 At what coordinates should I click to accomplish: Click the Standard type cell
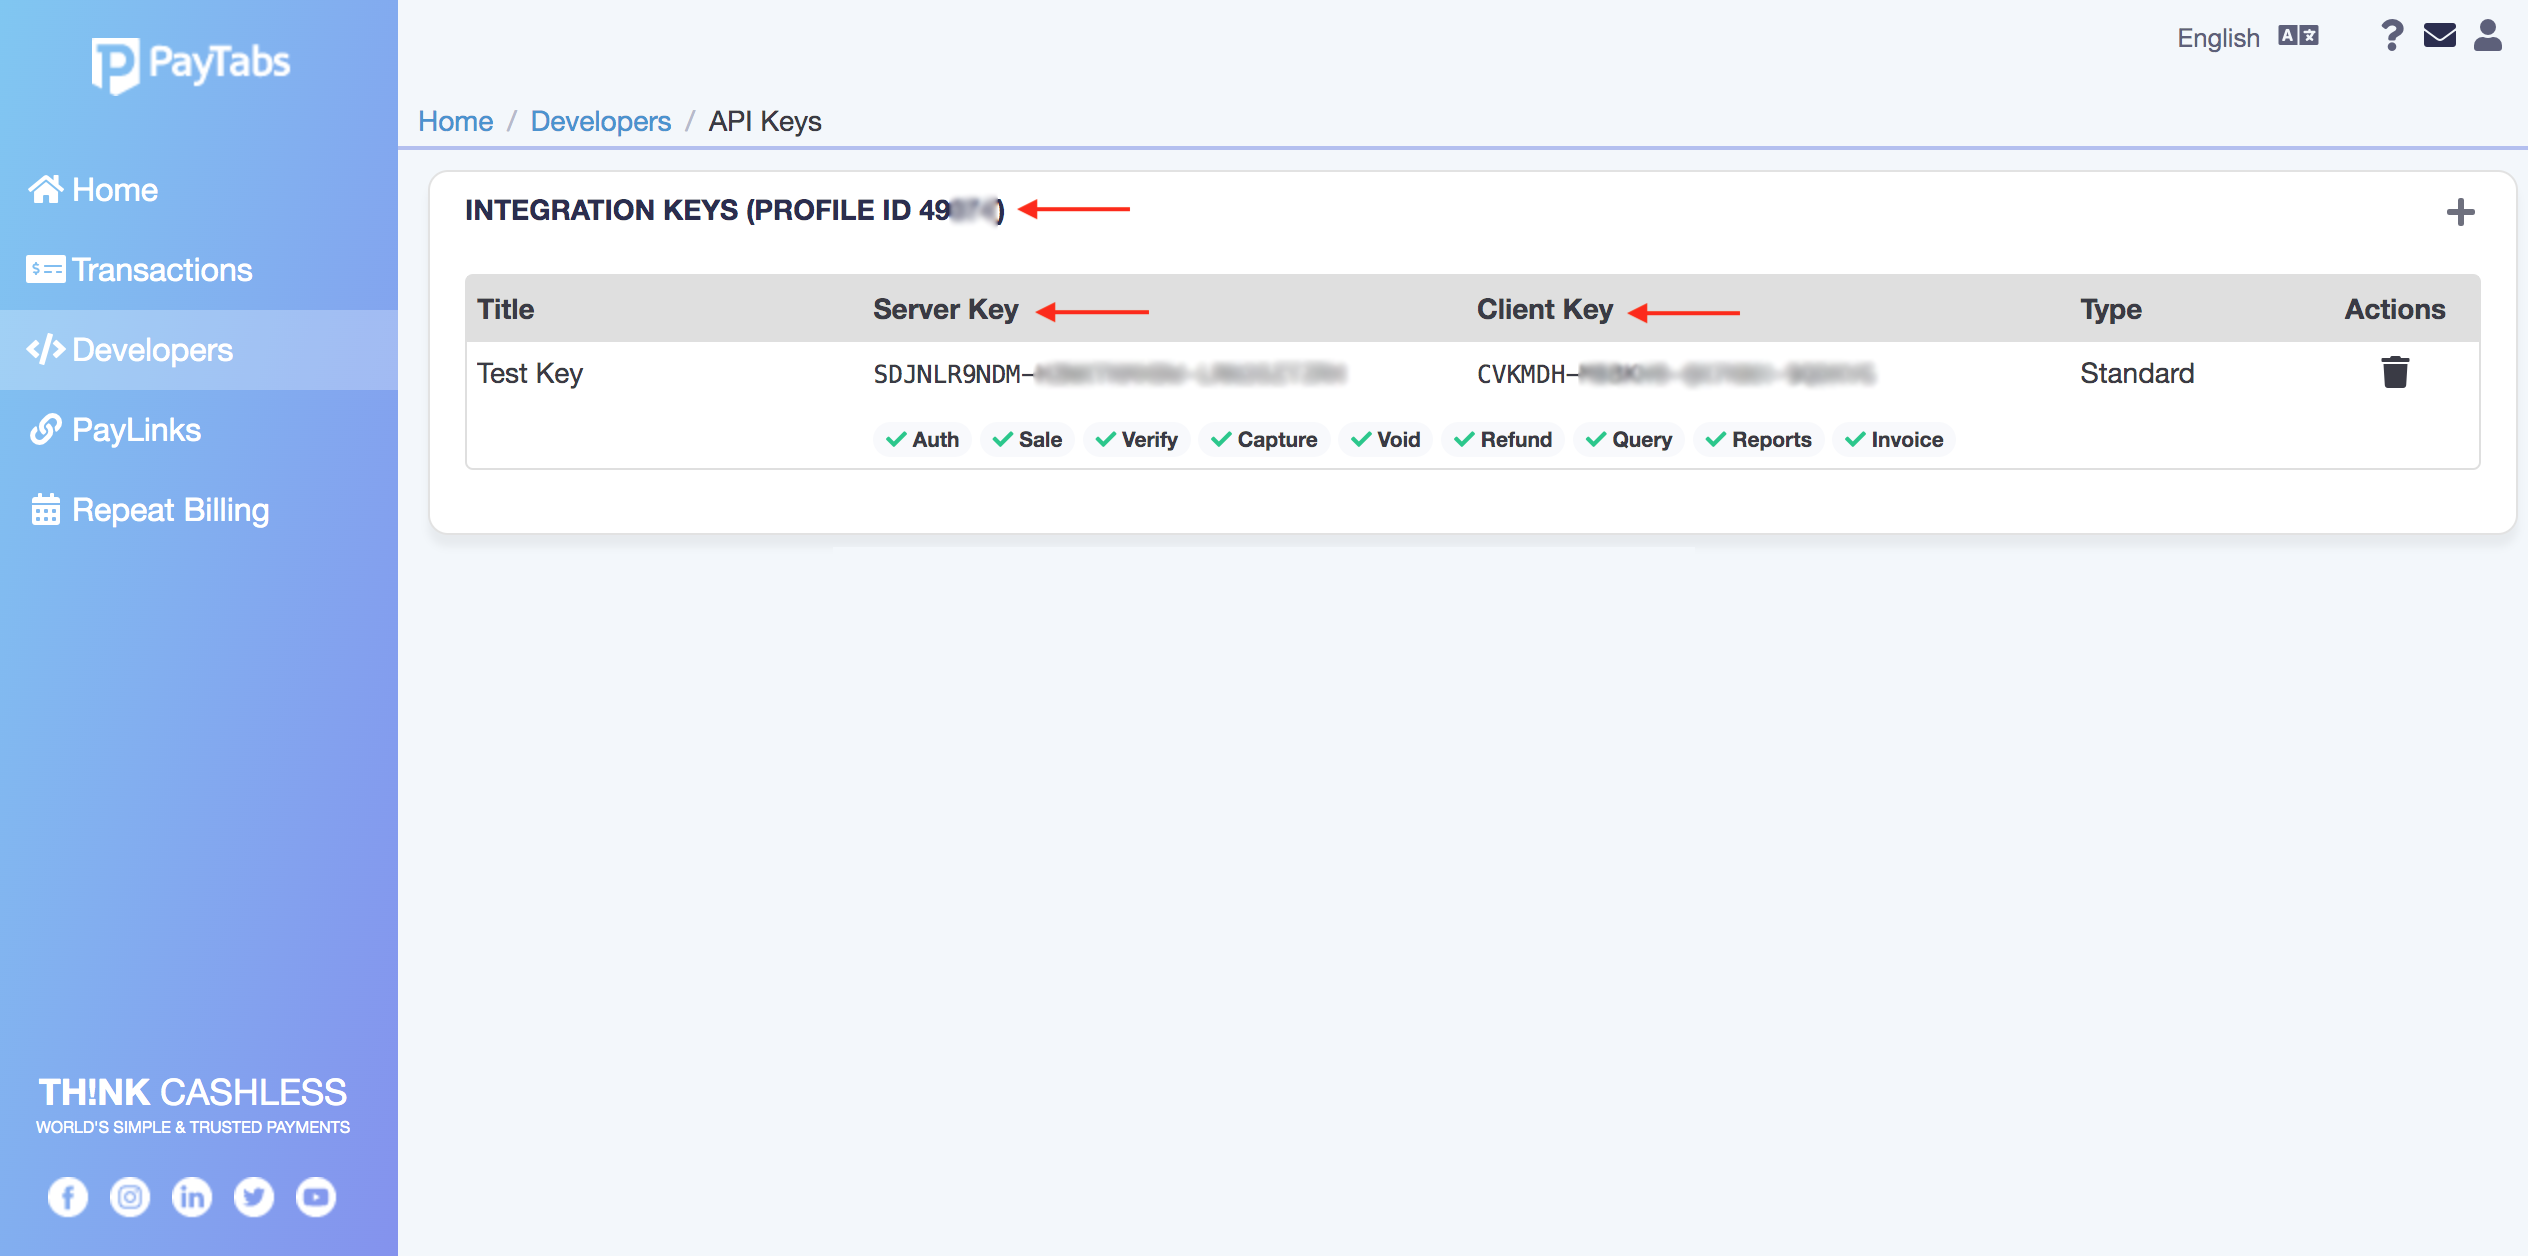coord(2137,373)
